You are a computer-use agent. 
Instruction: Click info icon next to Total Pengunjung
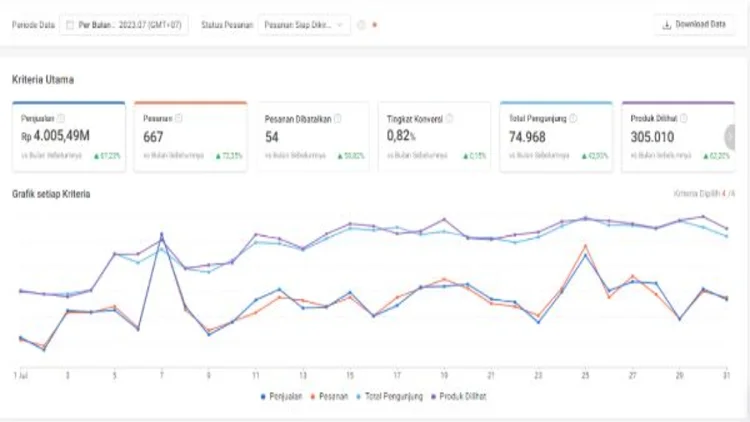[573, 118]
